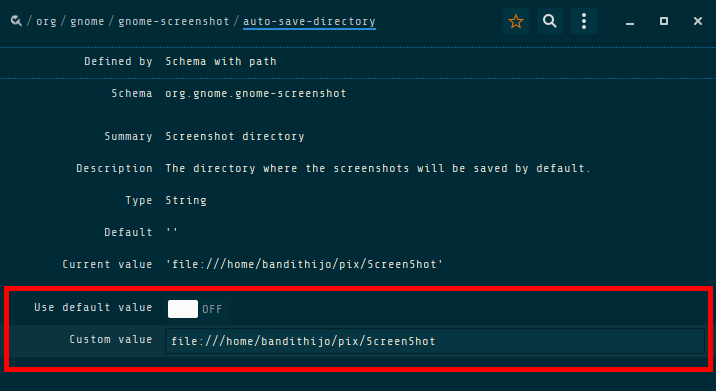
Task: Click the bookmark star icon
Action: click(x=516, y=21)
